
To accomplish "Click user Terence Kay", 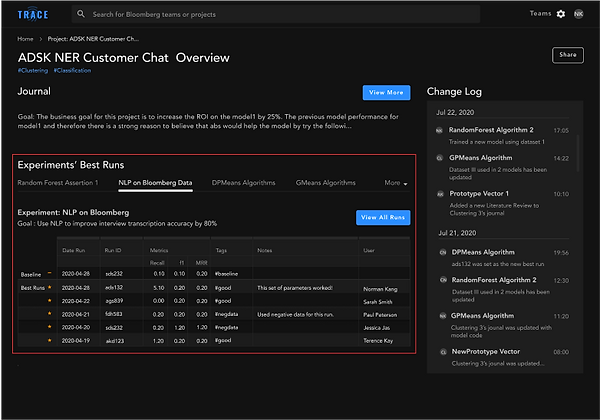I will click(x=378, y=340).
